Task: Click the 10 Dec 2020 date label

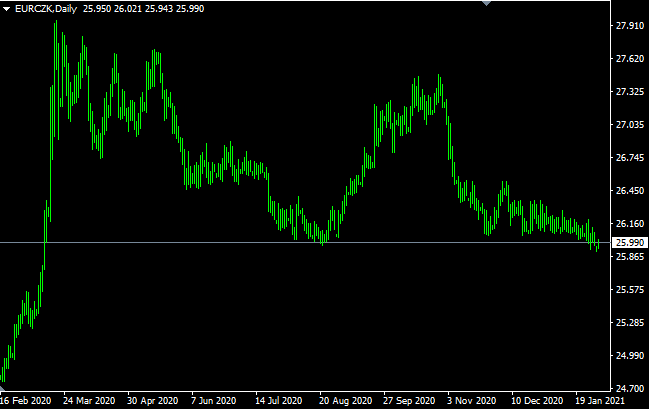Action: tap(537, 401)
